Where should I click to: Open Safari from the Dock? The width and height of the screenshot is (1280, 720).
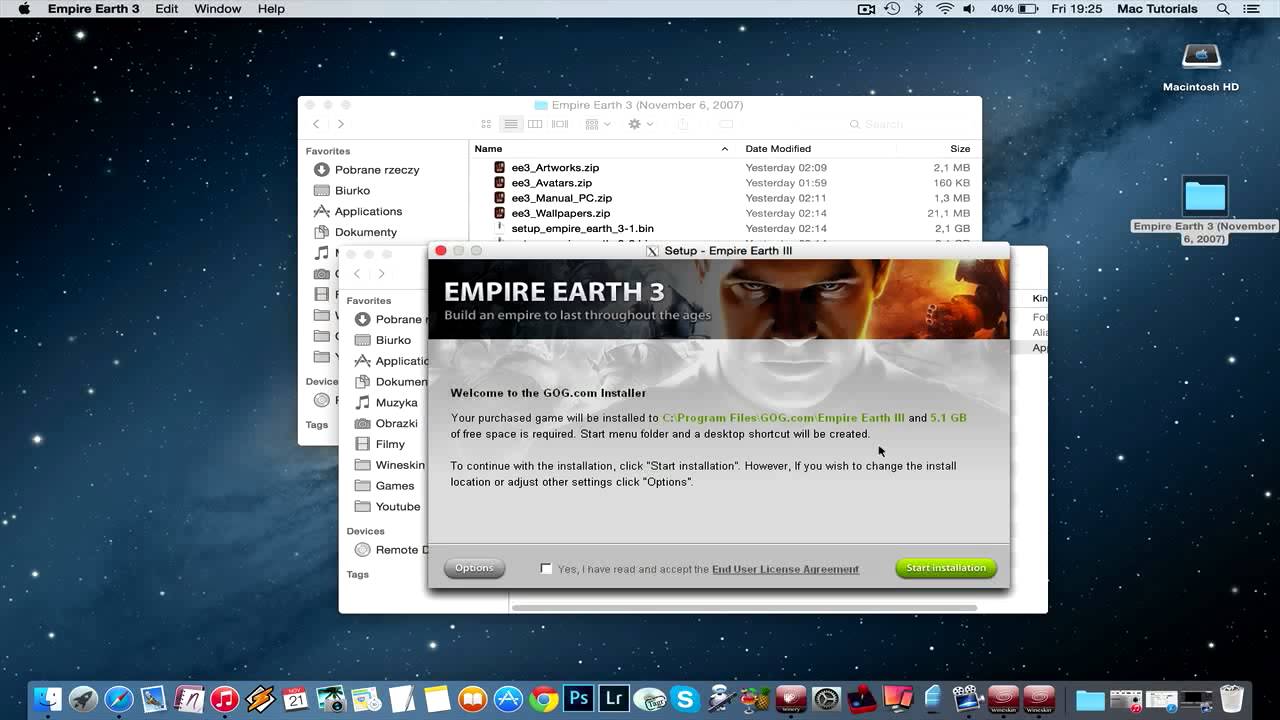pos(118,698)
